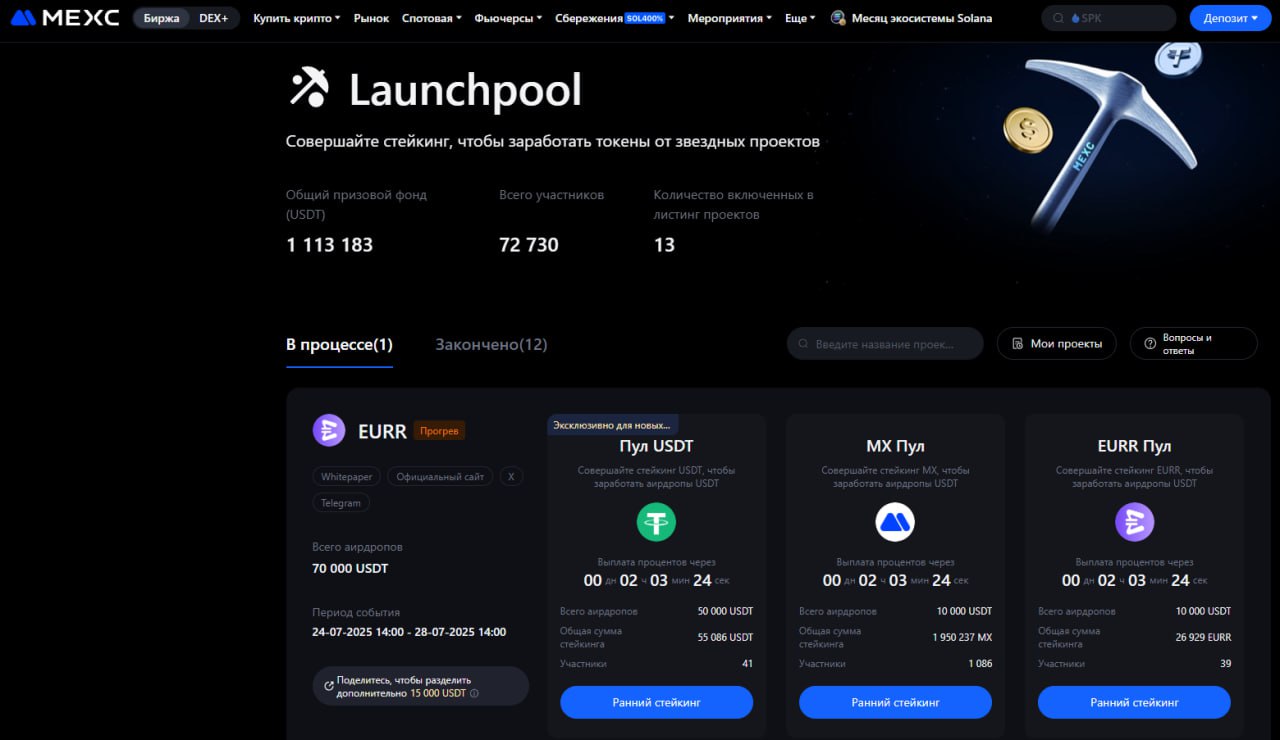This screenshot has width=1280, height=740.
Task: Click the 1 950 237 MX staking total
Action: point(962,637)
